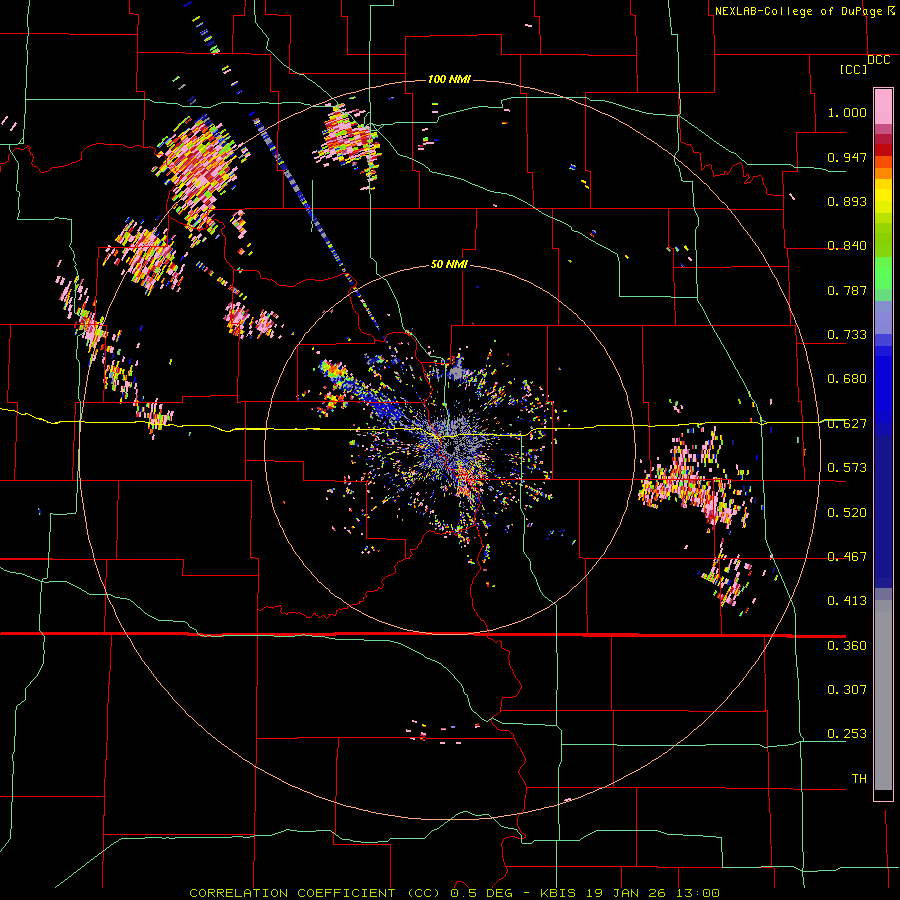This screenshot has height=900, width=900.
Task: Click the 0.840 scale value
Action: (847, 246)
